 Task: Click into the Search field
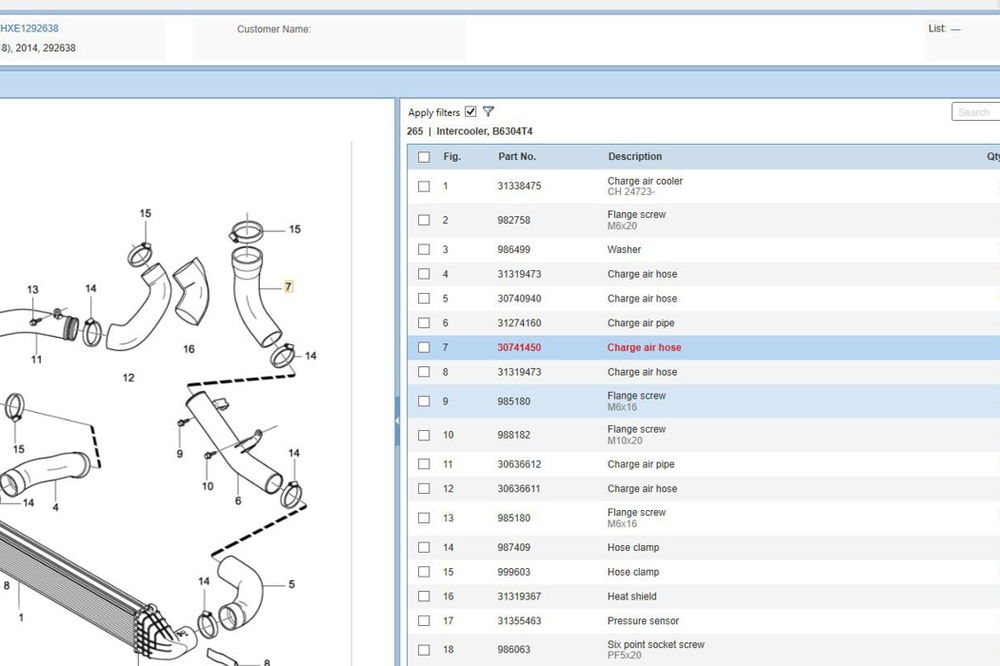coord(976,112)
